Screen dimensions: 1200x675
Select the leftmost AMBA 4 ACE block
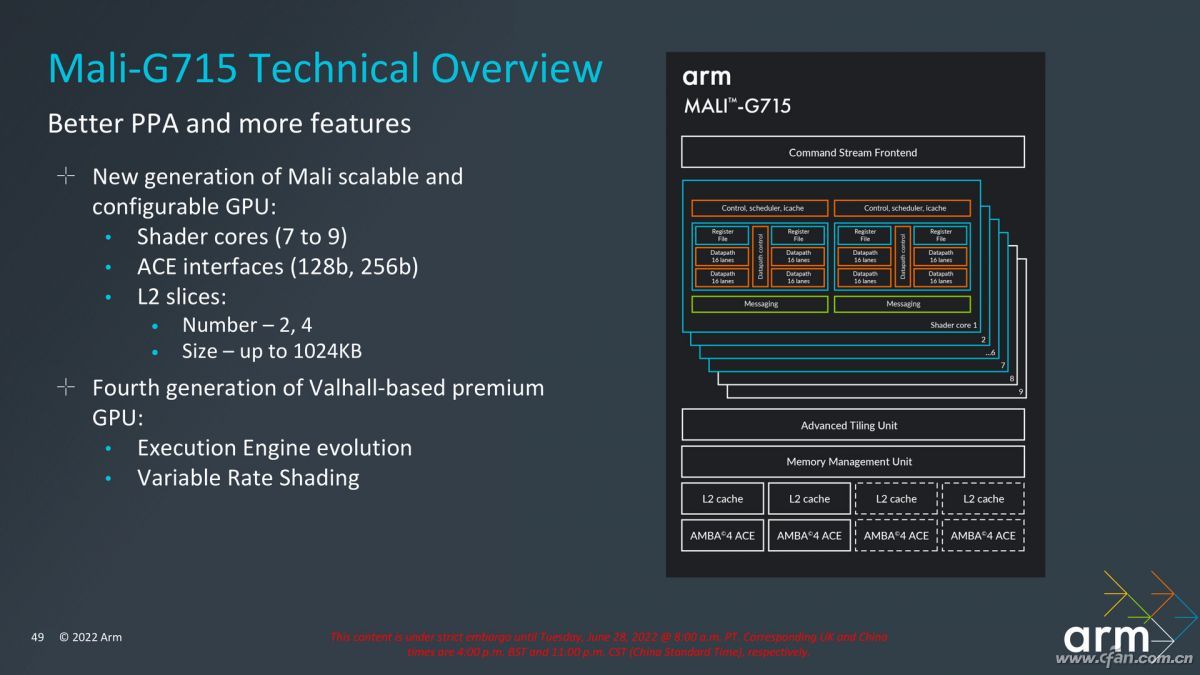point(722,535)
